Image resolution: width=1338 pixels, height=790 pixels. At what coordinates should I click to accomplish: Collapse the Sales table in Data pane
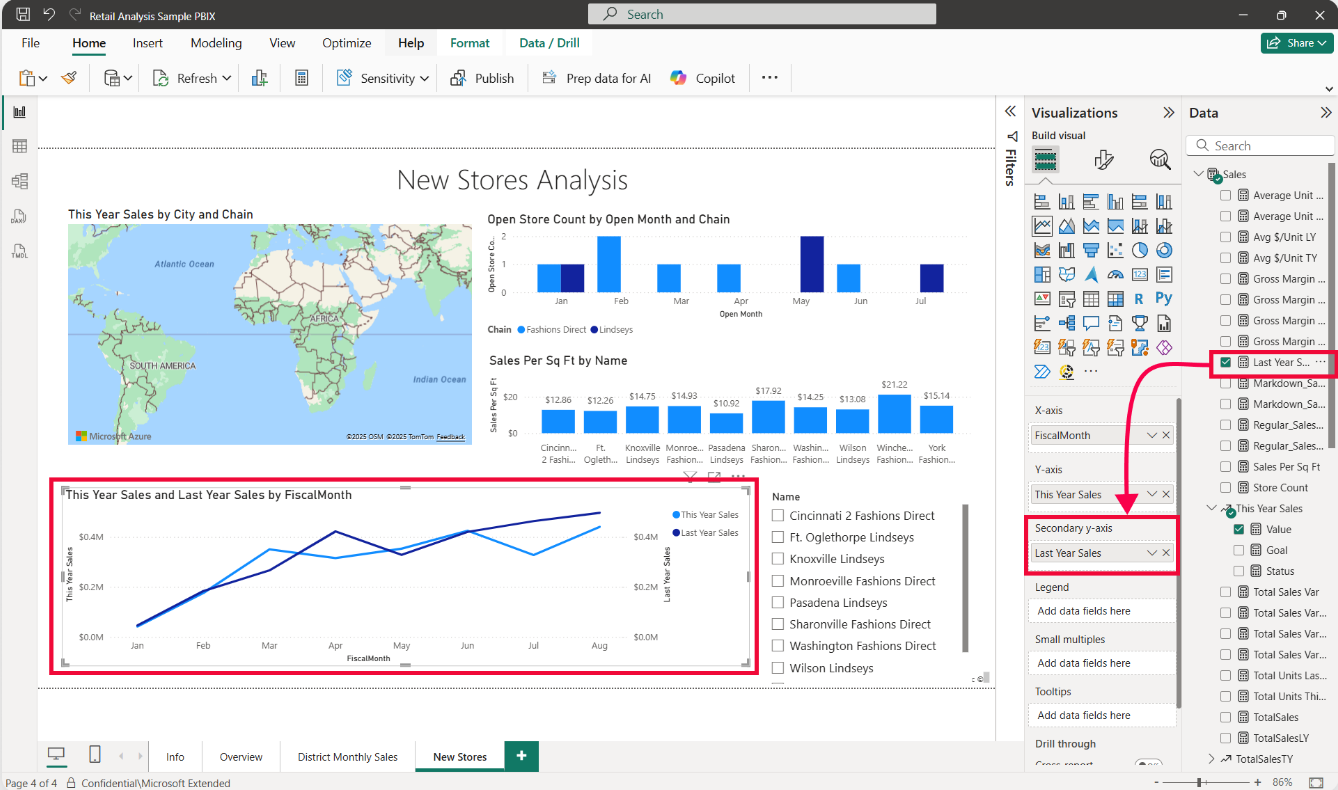[1198, 175]
